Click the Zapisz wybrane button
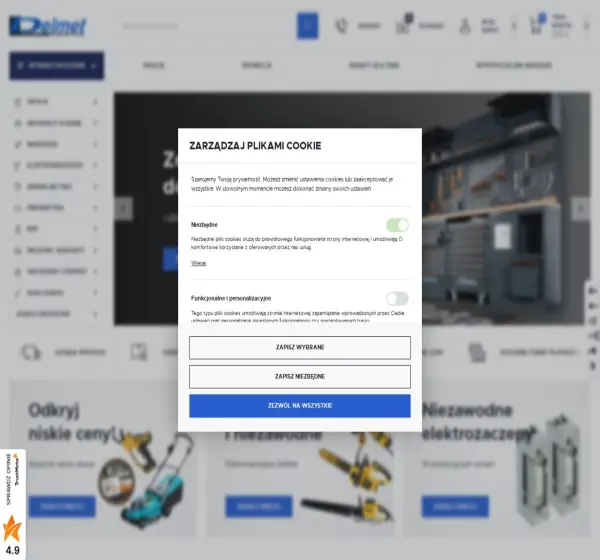600x560 pixels. [300, 348]
